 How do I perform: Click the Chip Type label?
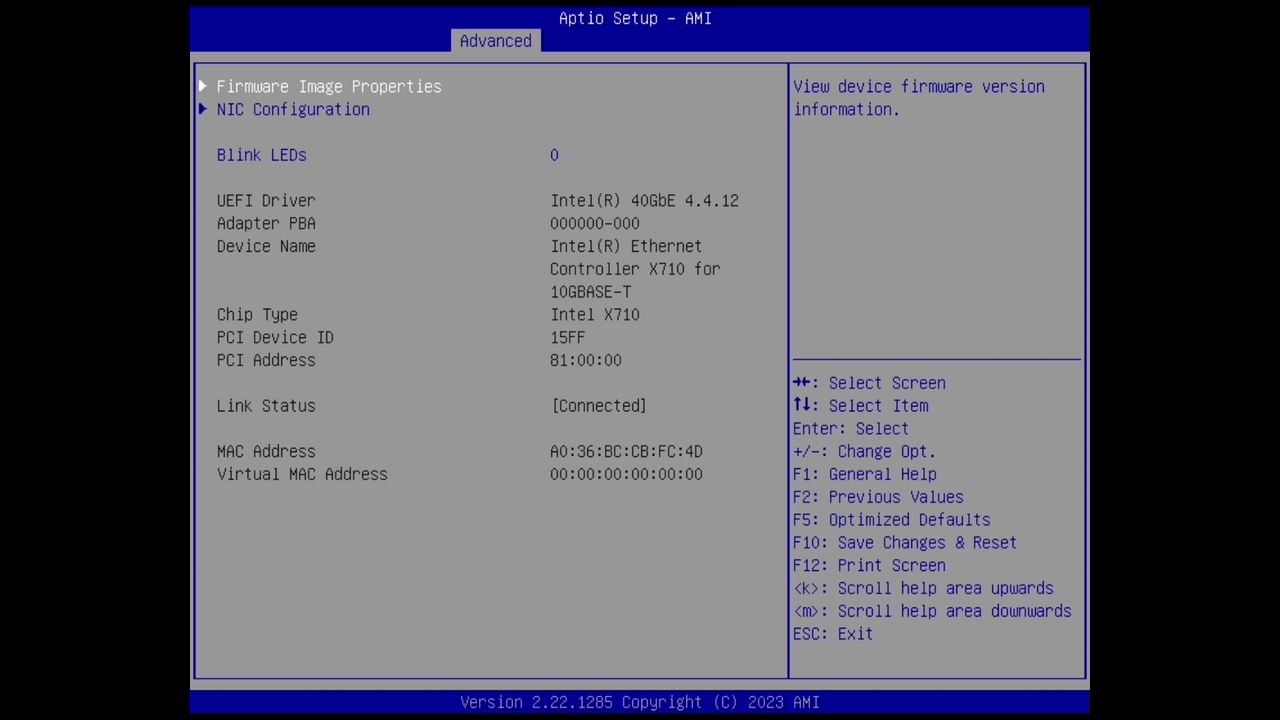point(257,315)
